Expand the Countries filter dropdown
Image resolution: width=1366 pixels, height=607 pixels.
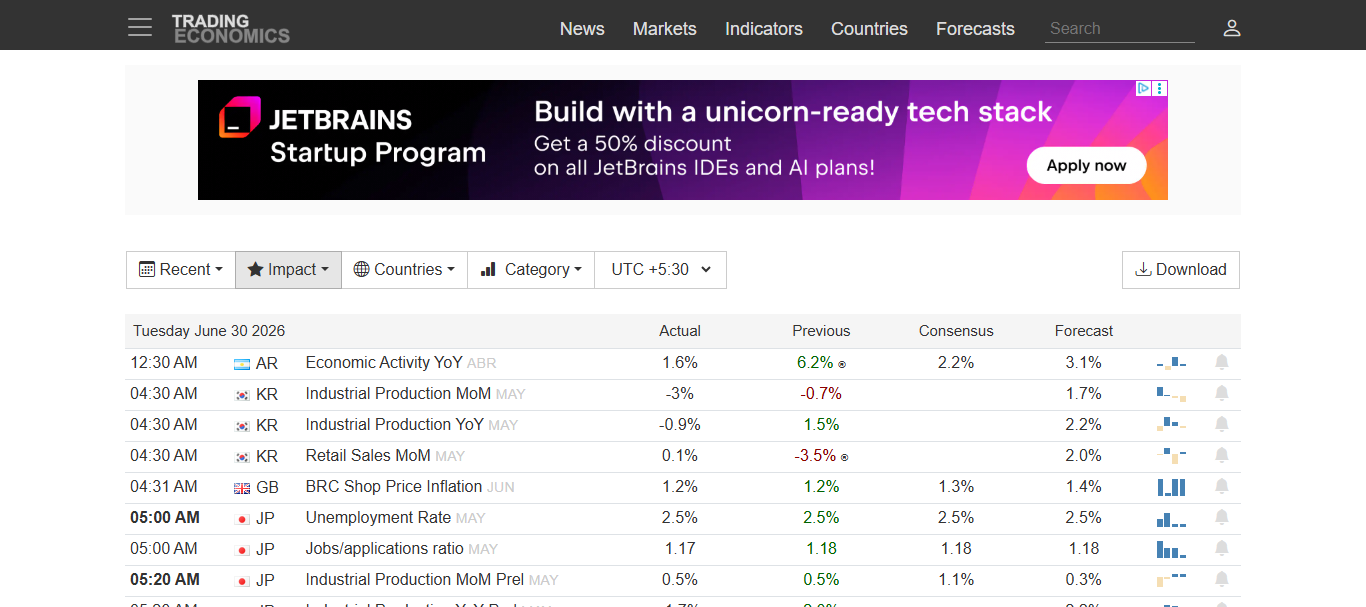coord(404,269)
